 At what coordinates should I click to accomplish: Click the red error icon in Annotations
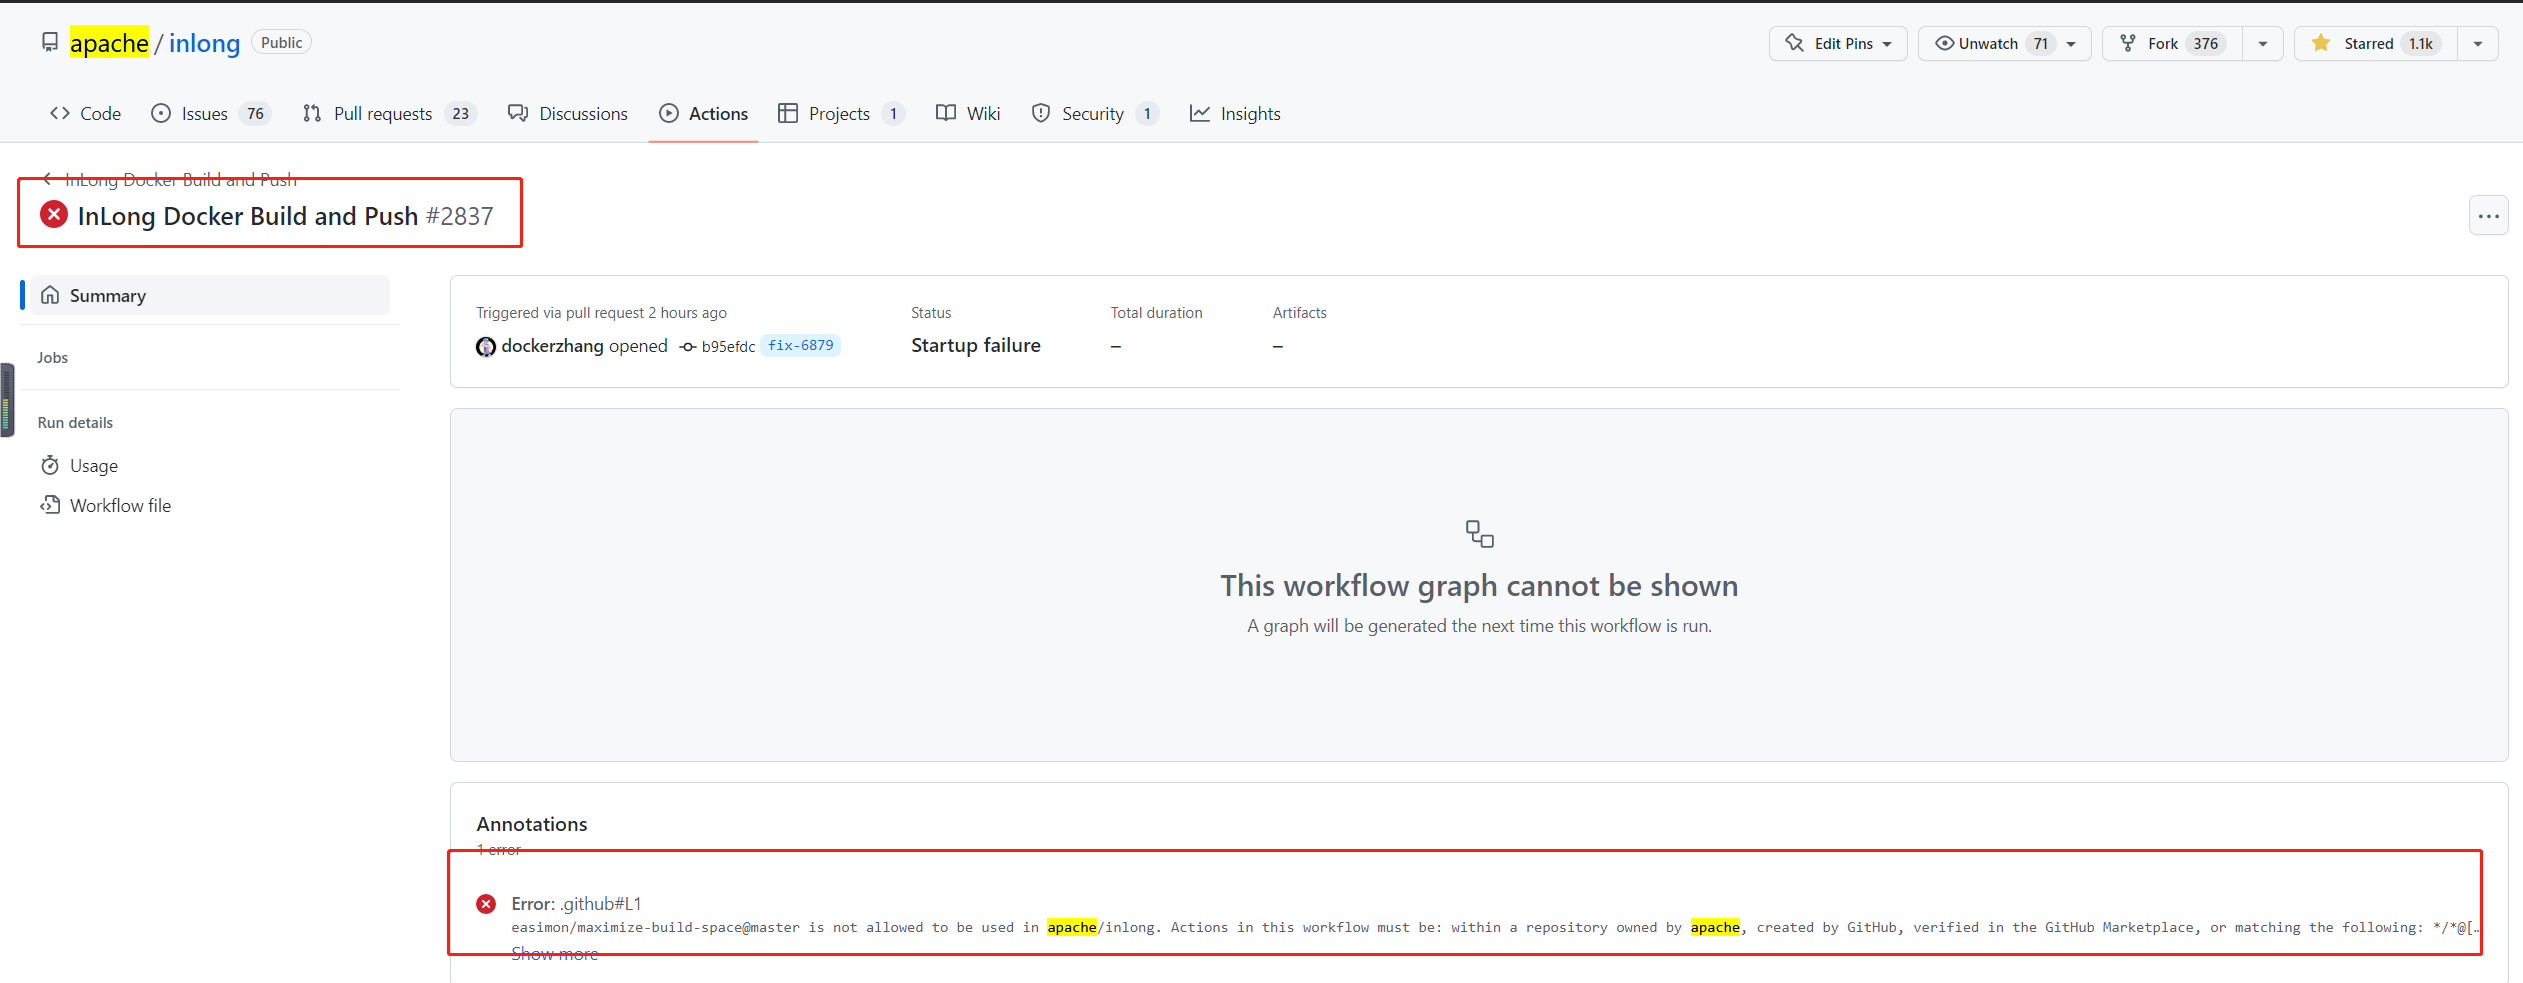pyautogui.click(x=486, y=904)
